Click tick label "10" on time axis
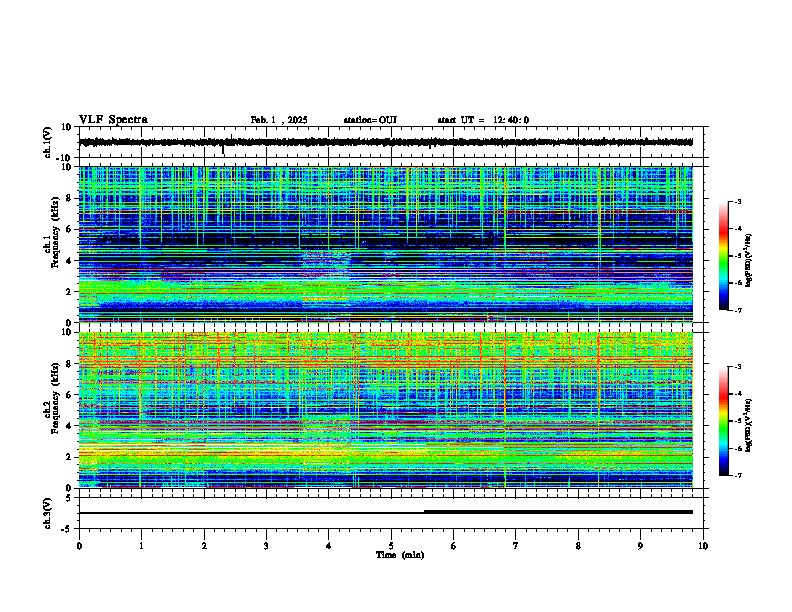The image size is (792, 612). [703, 546]
